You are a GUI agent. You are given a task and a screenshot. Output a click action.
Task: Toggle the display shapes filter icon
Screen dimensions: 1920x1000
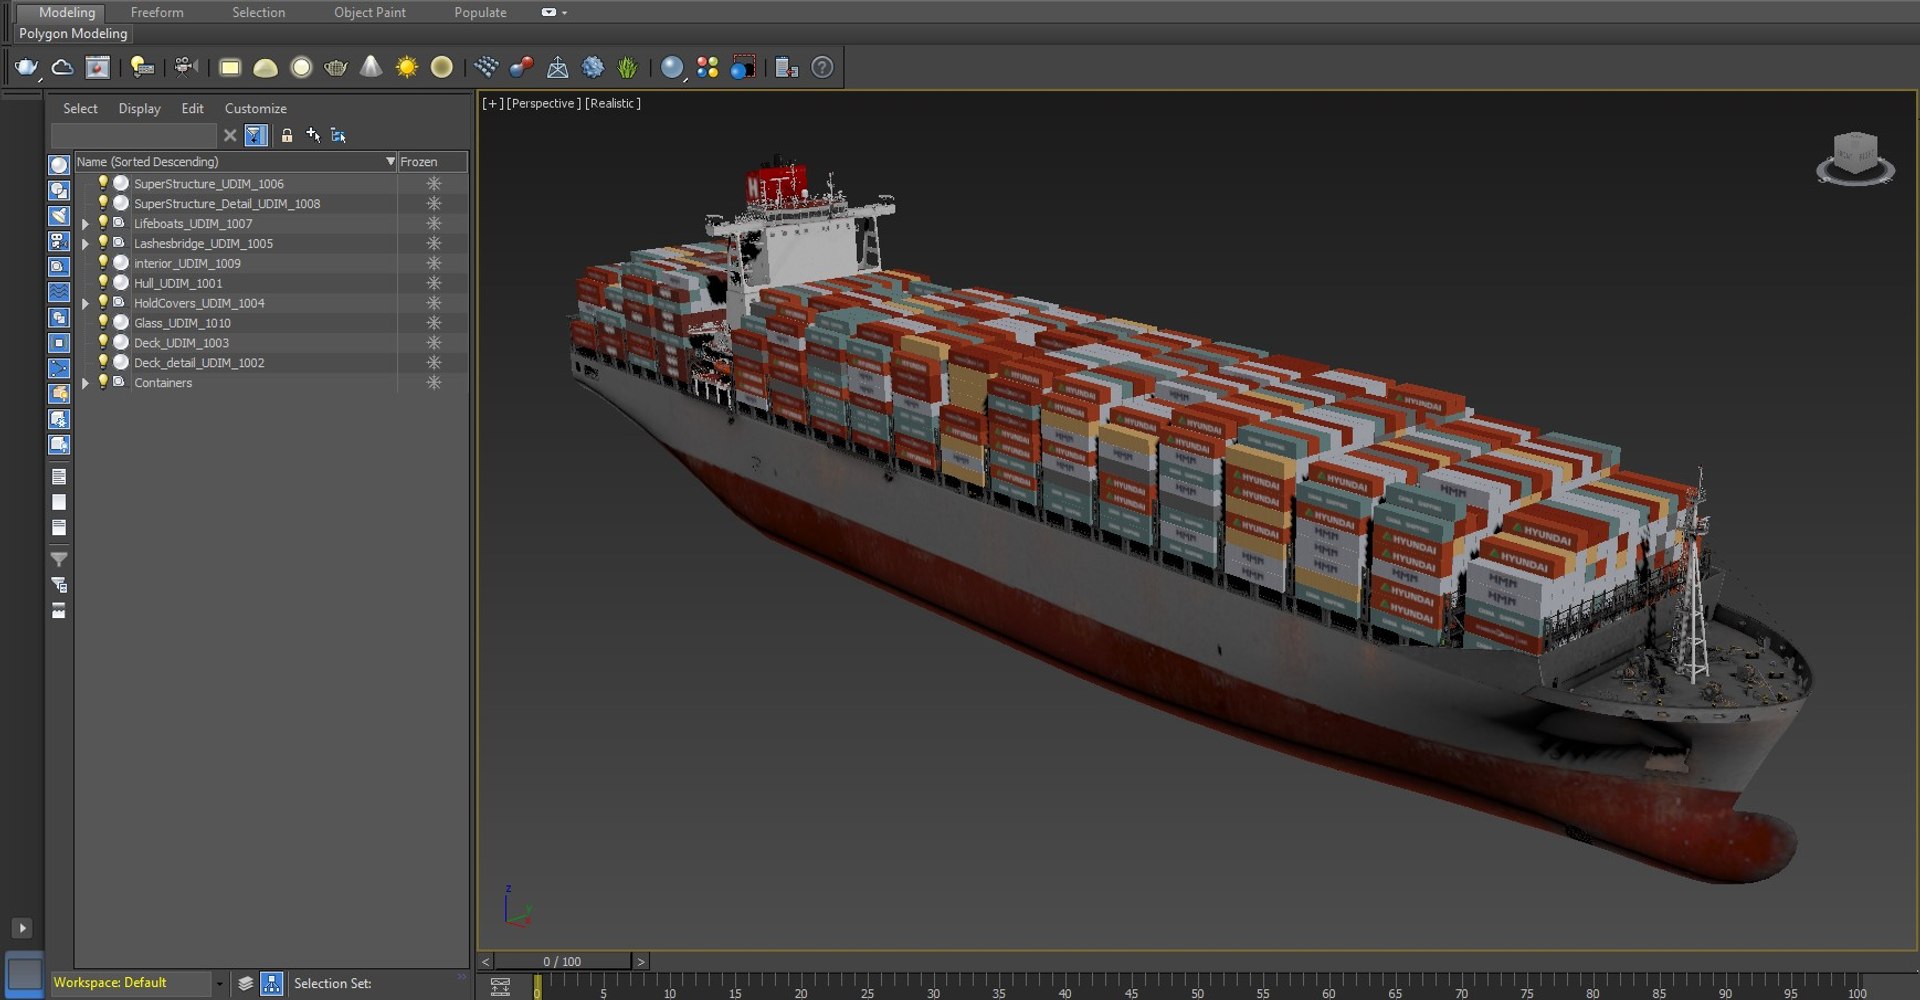click(x=59, y=190)
